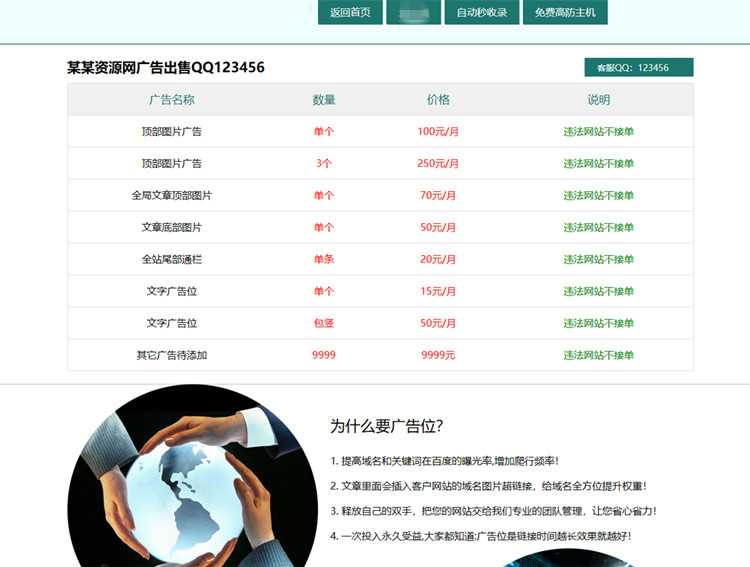The width and height of the screenshot is (750, 567).
Task: Select the 价格 column header
Action: 438,100
